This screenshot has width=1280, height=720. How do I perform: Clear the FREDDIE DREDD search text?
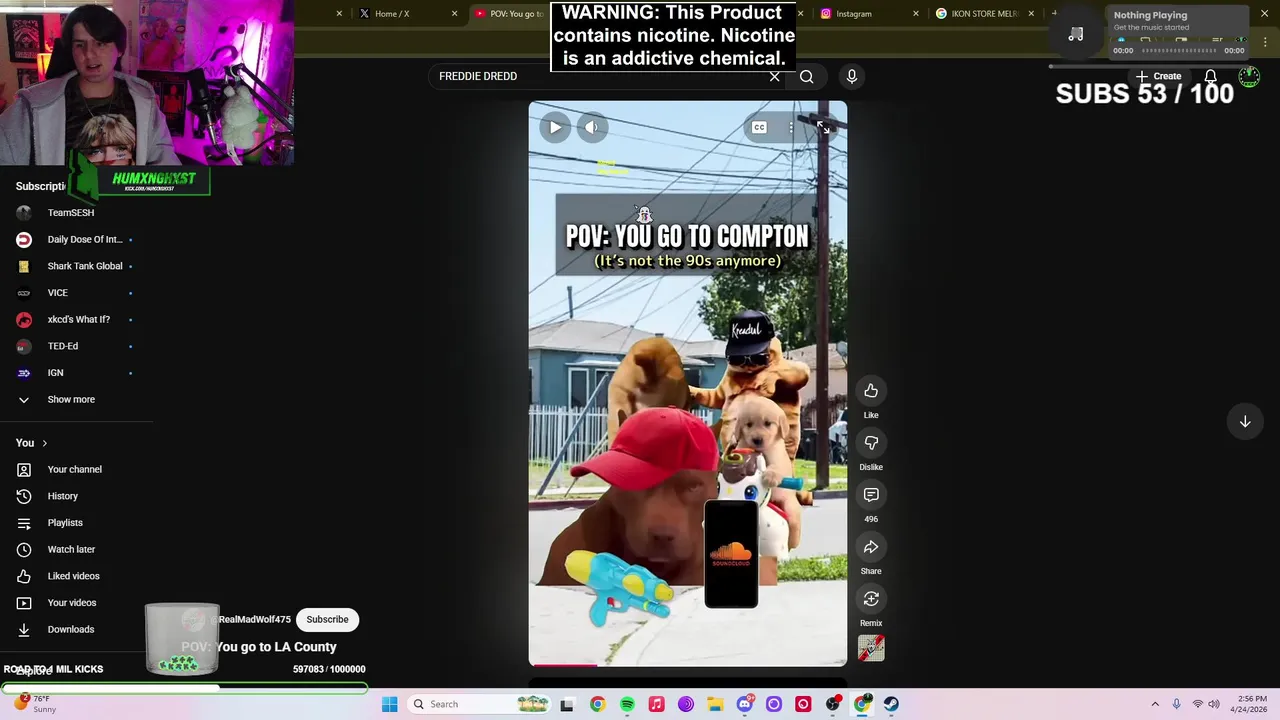click(774, 76)
